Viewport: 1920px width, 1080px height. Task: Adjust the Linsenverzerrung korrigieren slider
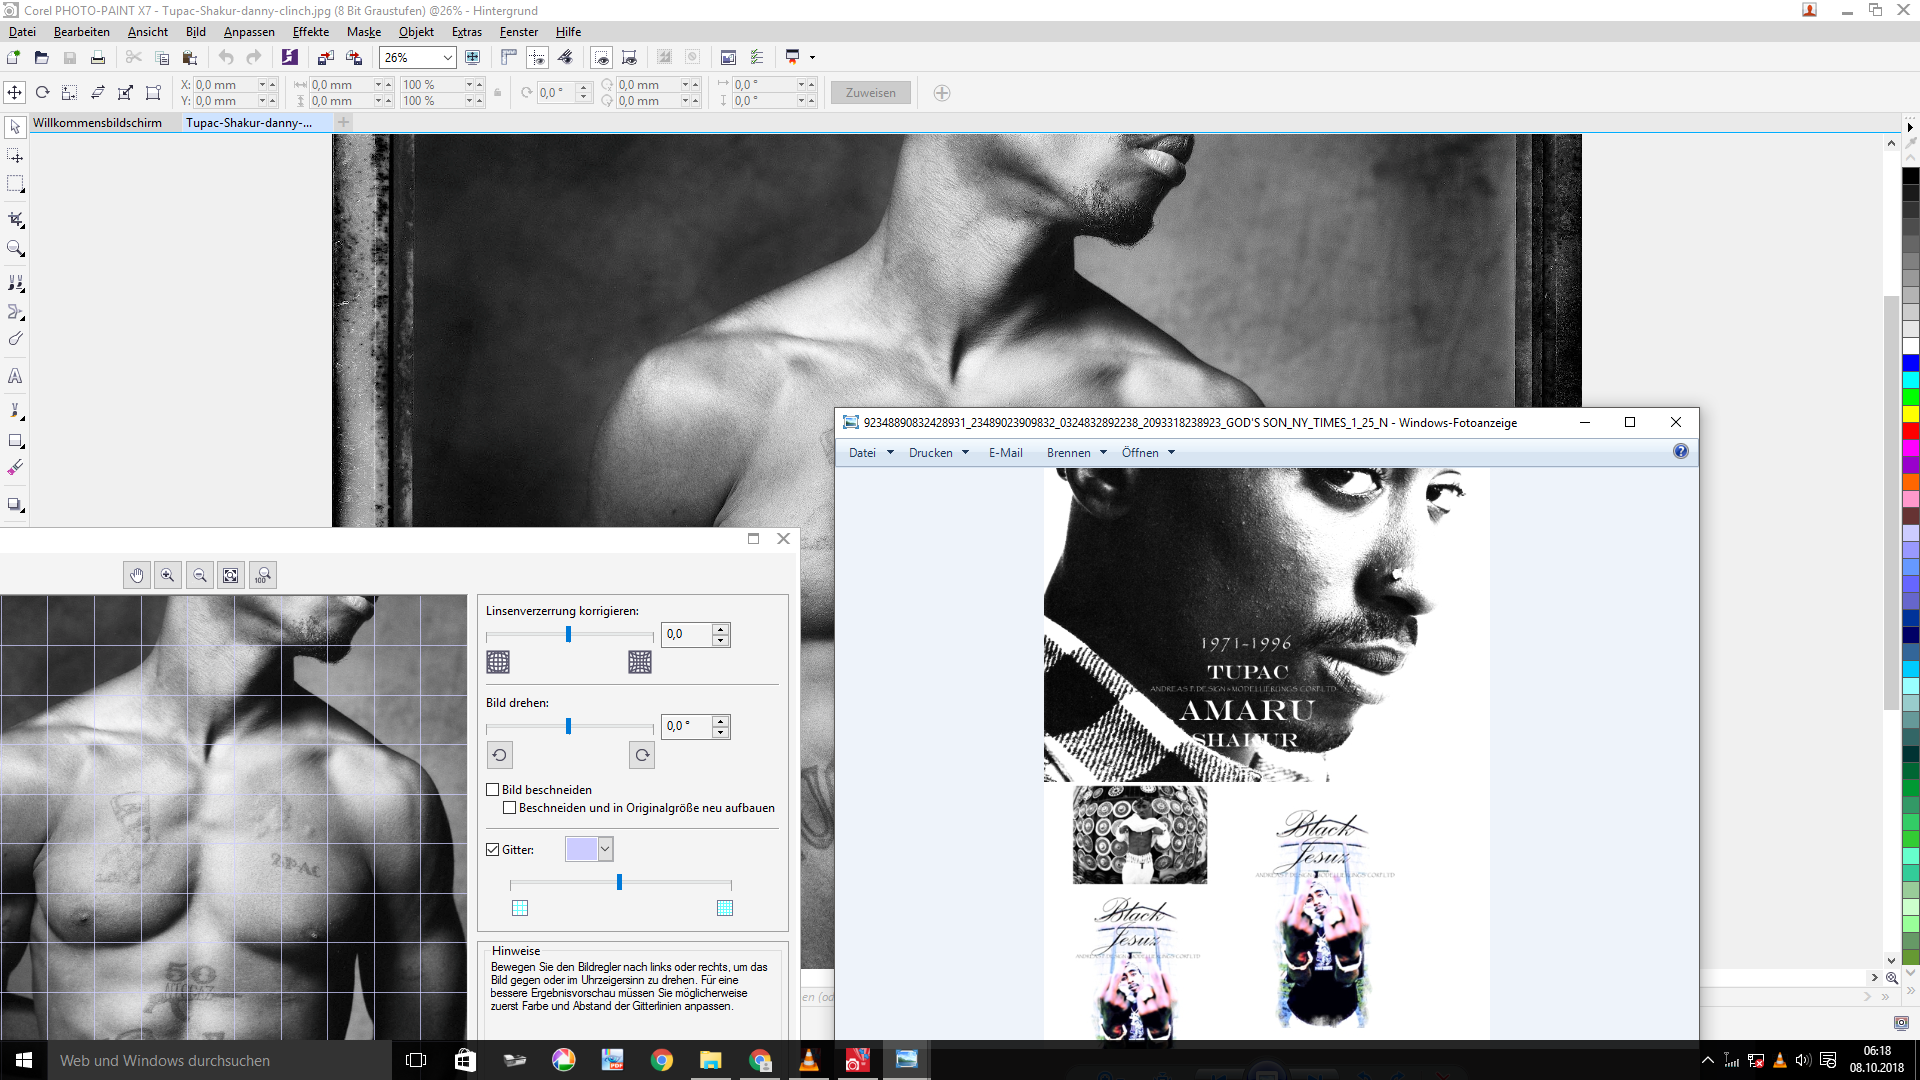point(569,635)
